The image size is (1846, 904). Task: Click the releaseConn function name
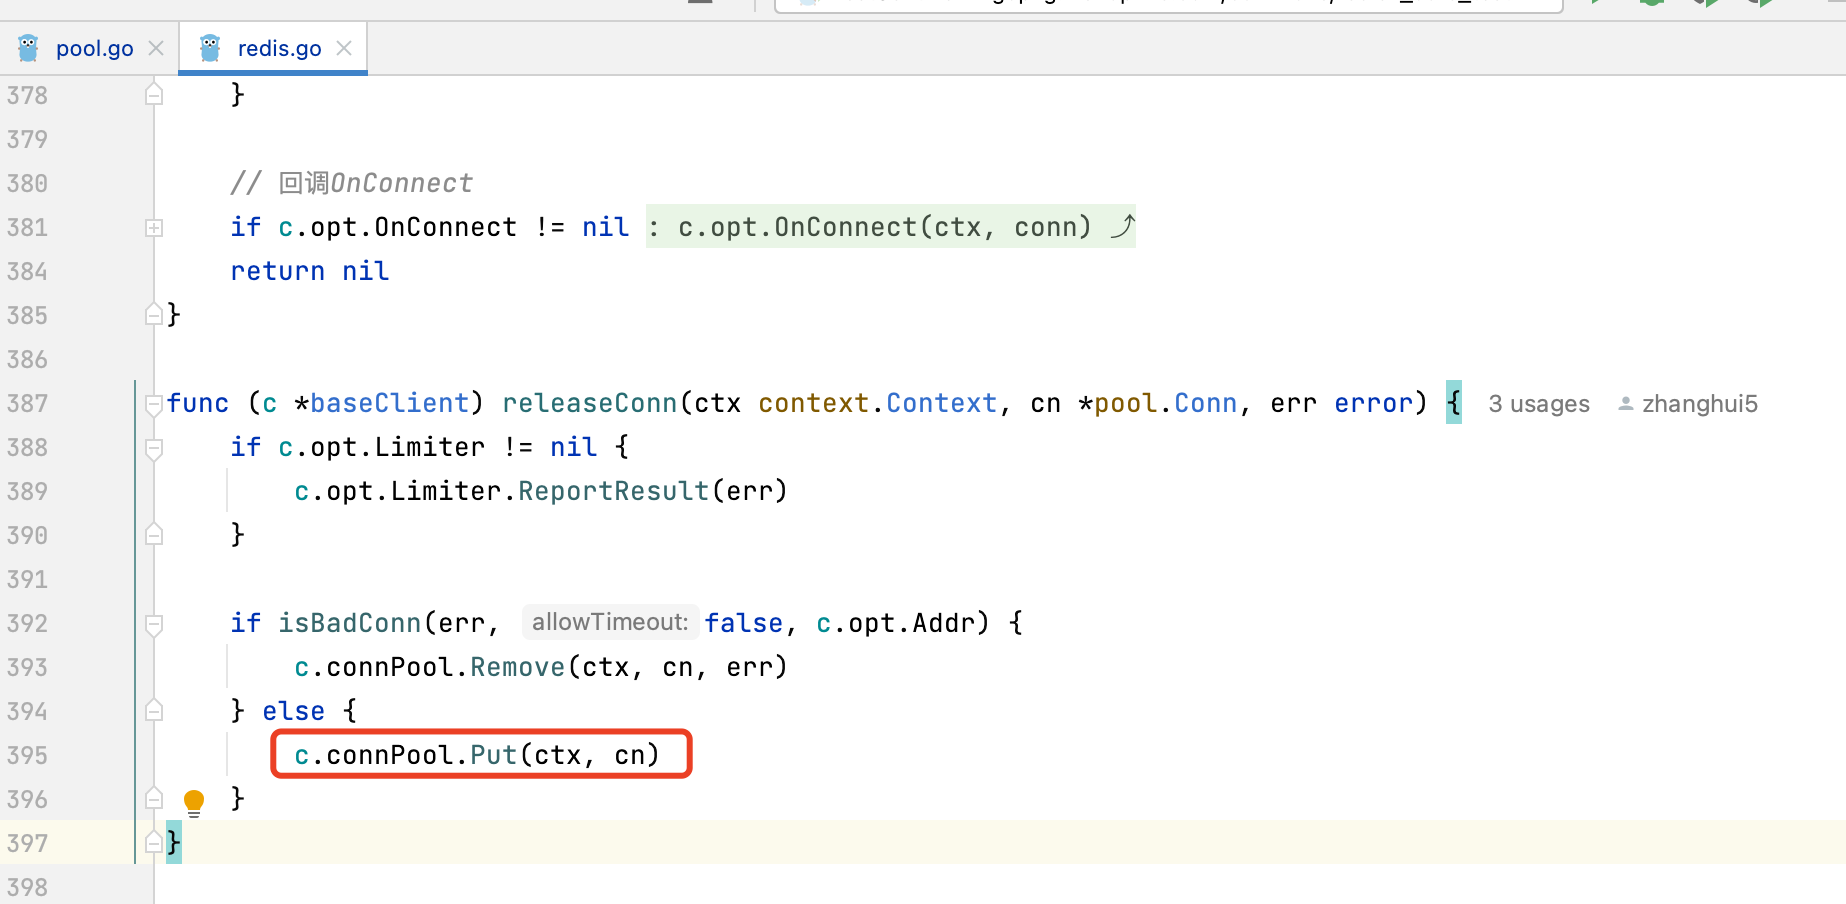click(590, 403)
